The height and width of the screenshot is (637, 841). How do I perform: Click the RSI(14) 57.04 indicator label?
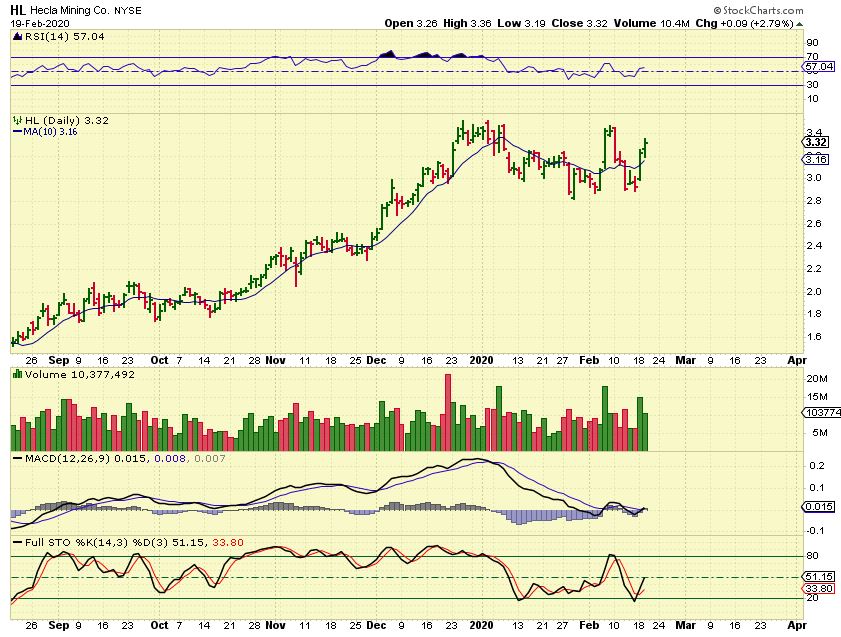[63, 36]
